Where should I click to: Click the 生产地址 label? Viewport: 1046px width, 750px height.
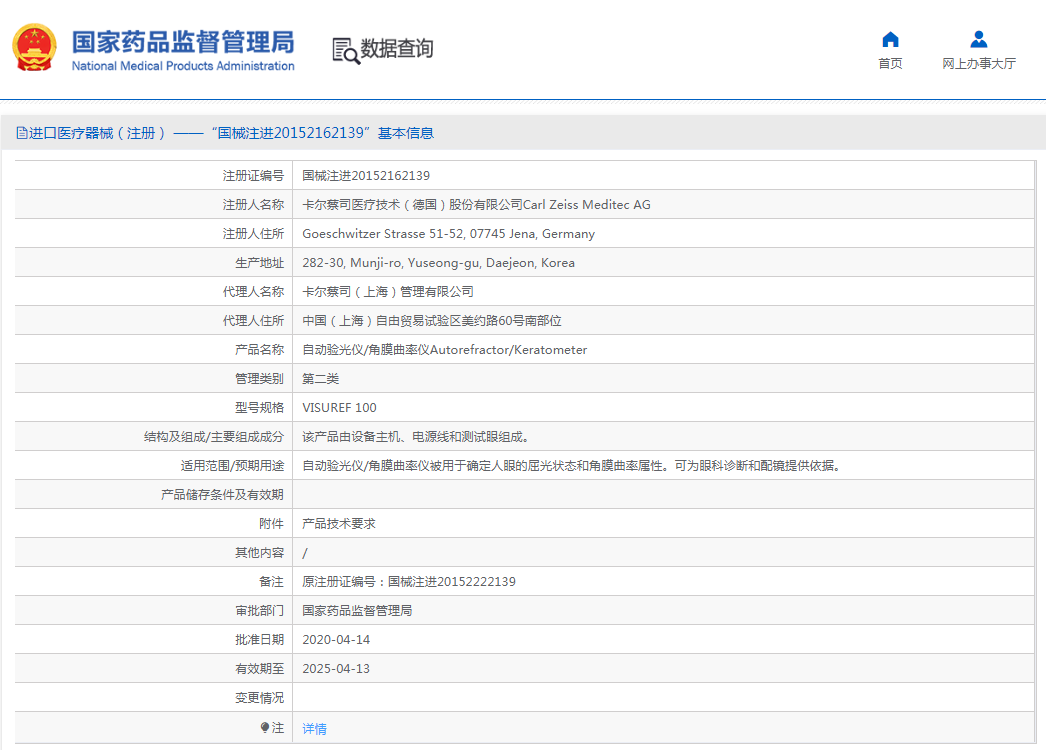[x=259, y=263]
